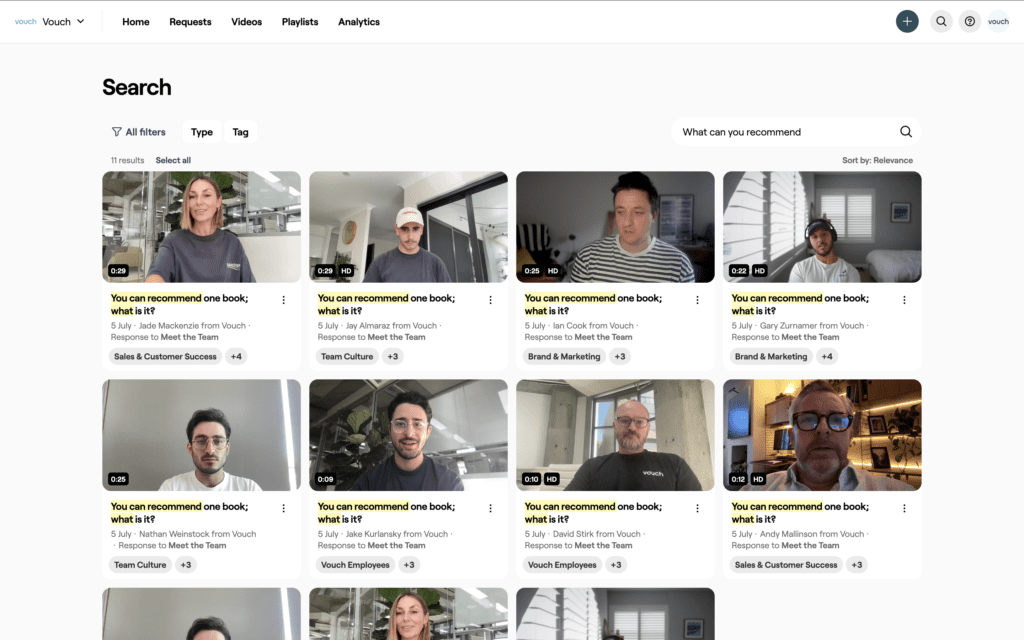Play Gary Zurnamer's video thumbnail
The image size is (1024, 640).
[x=822, y=227]
